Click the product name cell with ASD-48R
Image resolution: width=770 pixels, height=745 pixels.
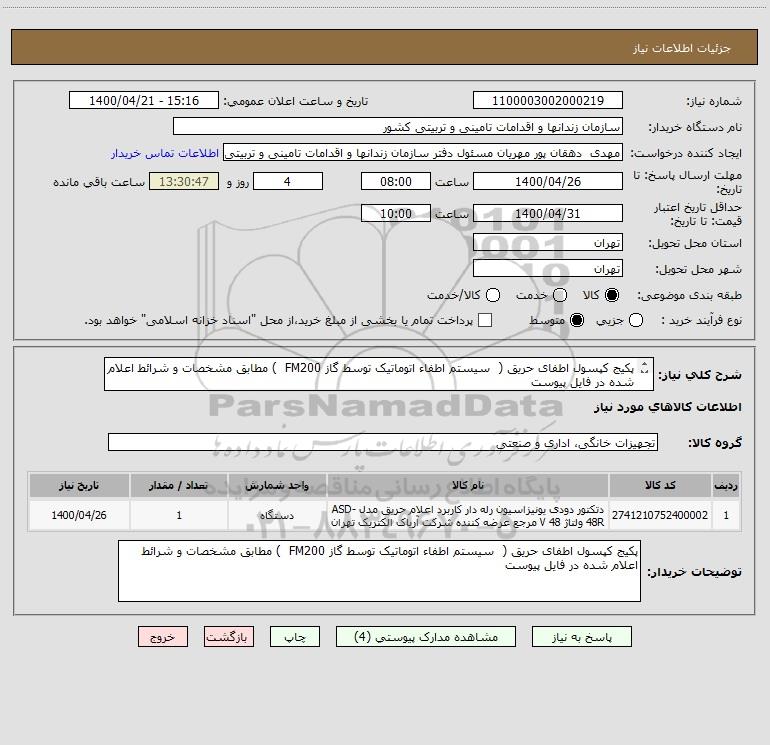tap(468, 515)
